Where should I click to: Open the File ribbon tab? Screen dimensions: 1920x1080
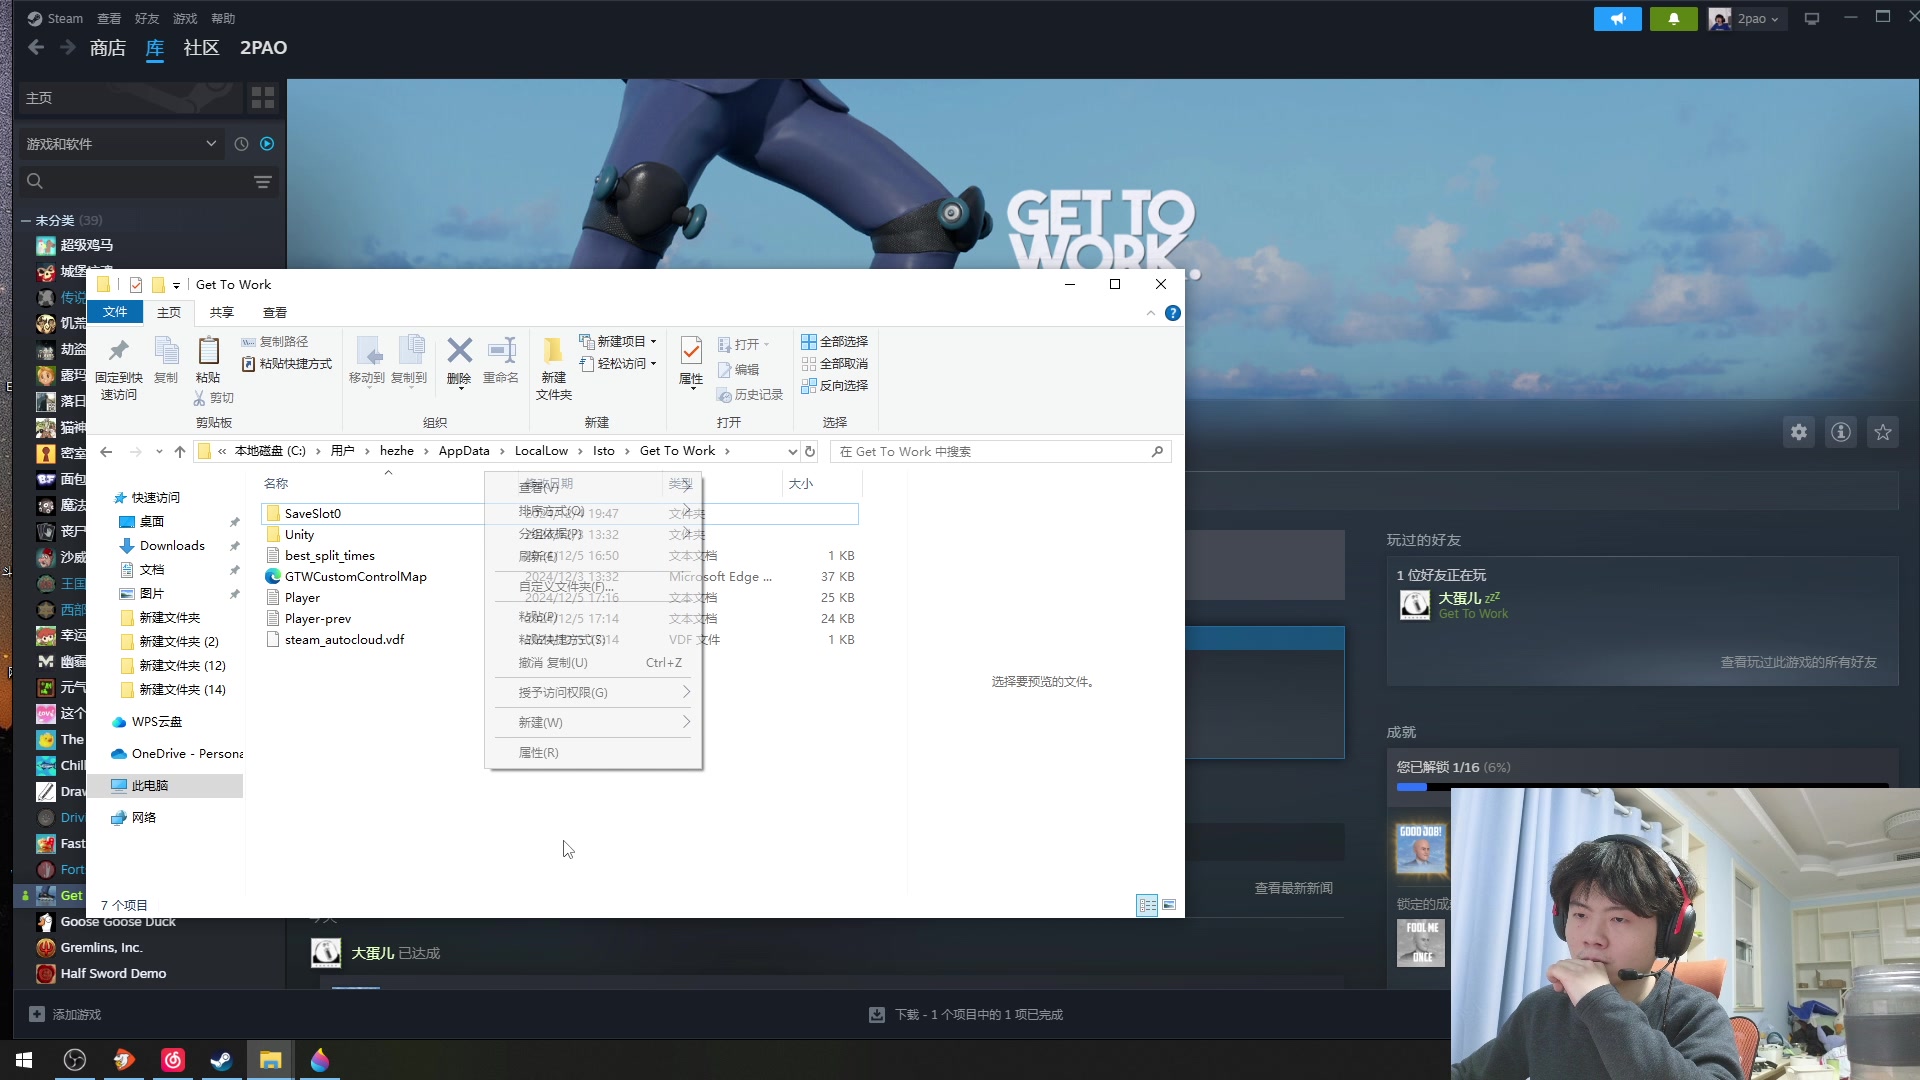click(x=115, y=312)
